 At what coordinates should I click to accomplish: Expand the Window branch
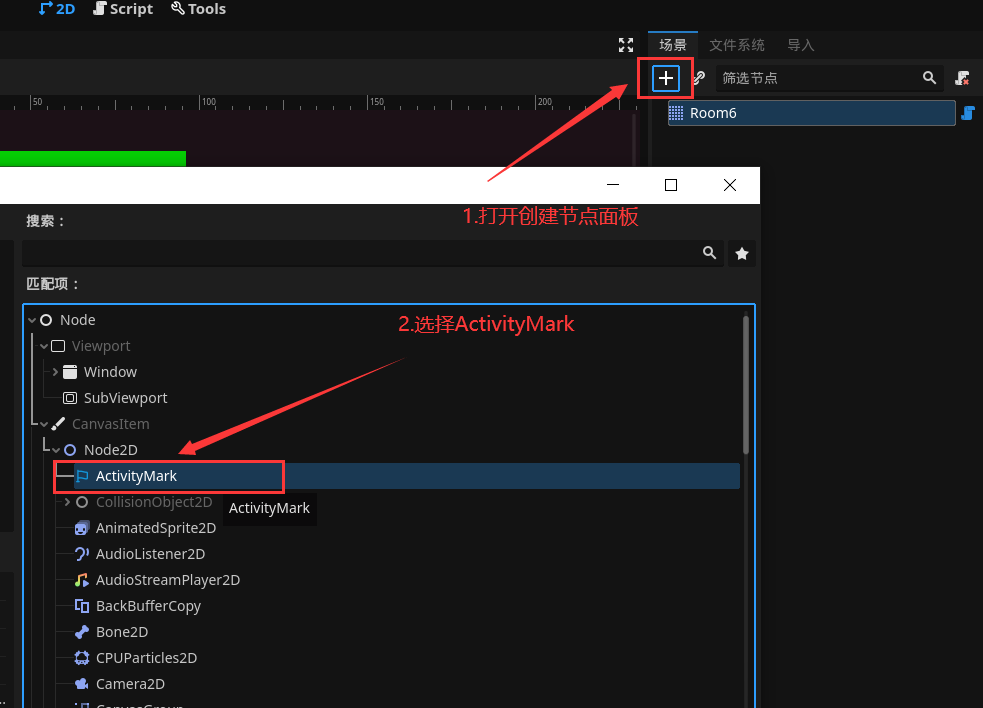[x=55, y=372]
